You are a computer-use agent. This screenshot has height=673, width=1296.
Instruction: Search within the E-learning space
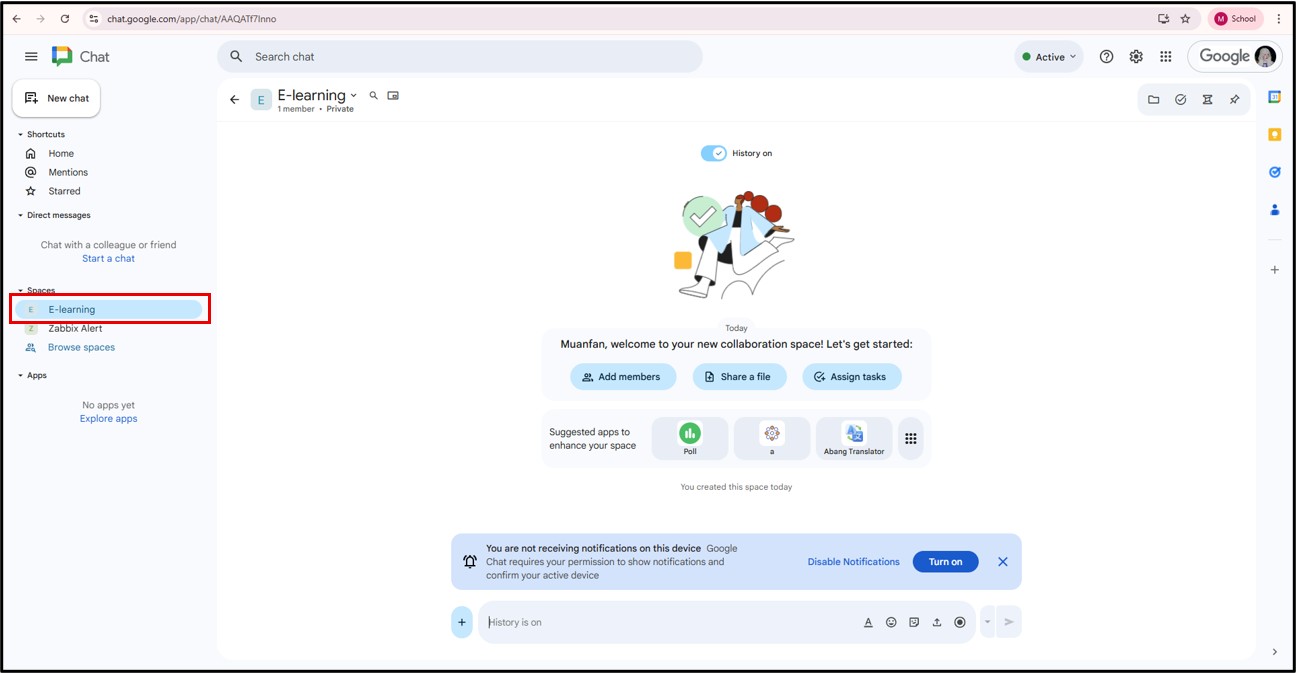tap(374, 96)
